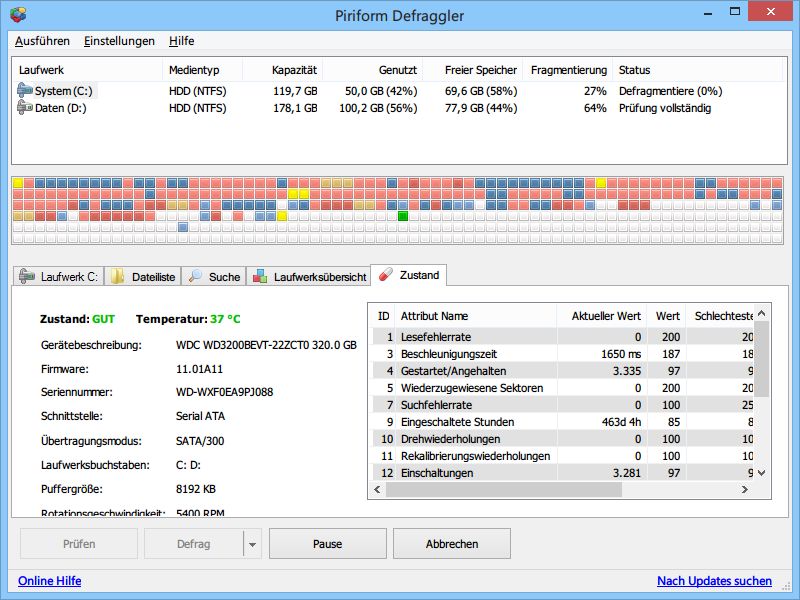Sort by the Genutzt column header
This screenshot has width=800, height=600.
373,70
